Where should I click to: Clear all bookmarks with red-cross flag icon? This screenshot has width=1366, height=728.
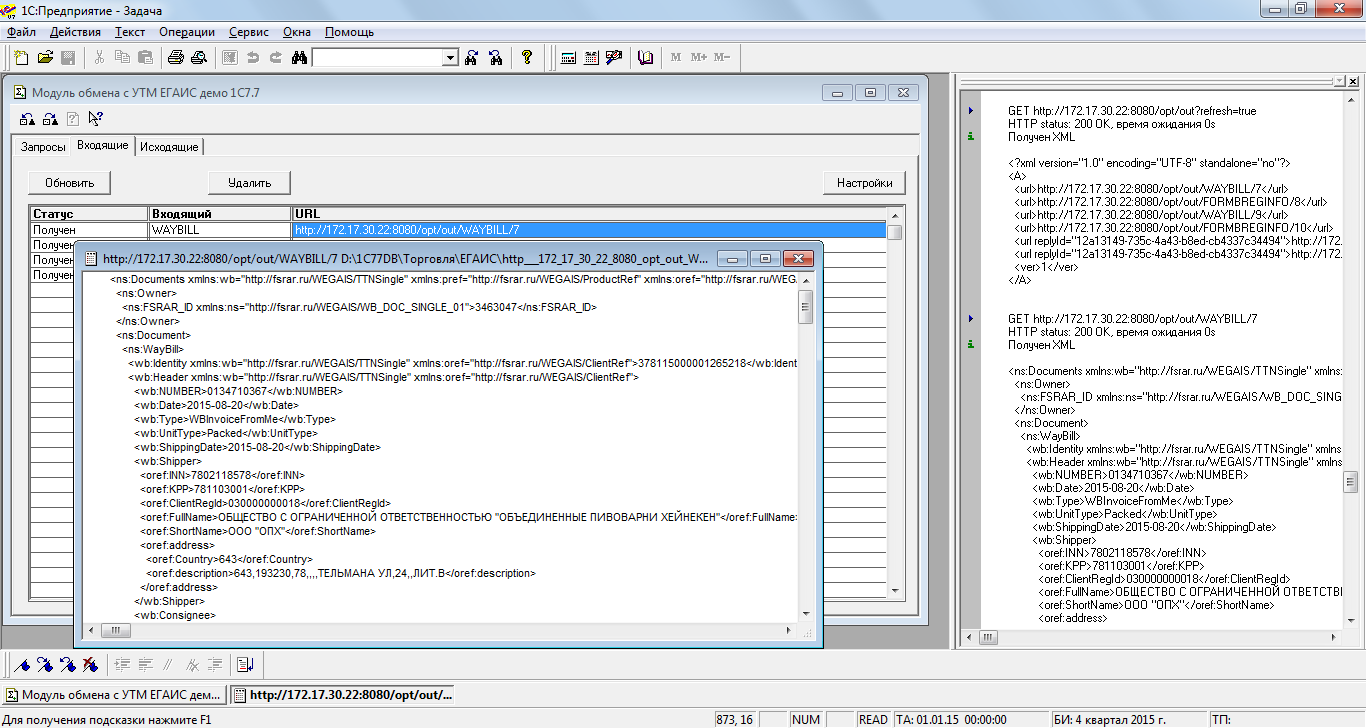(x=91, y=664)
